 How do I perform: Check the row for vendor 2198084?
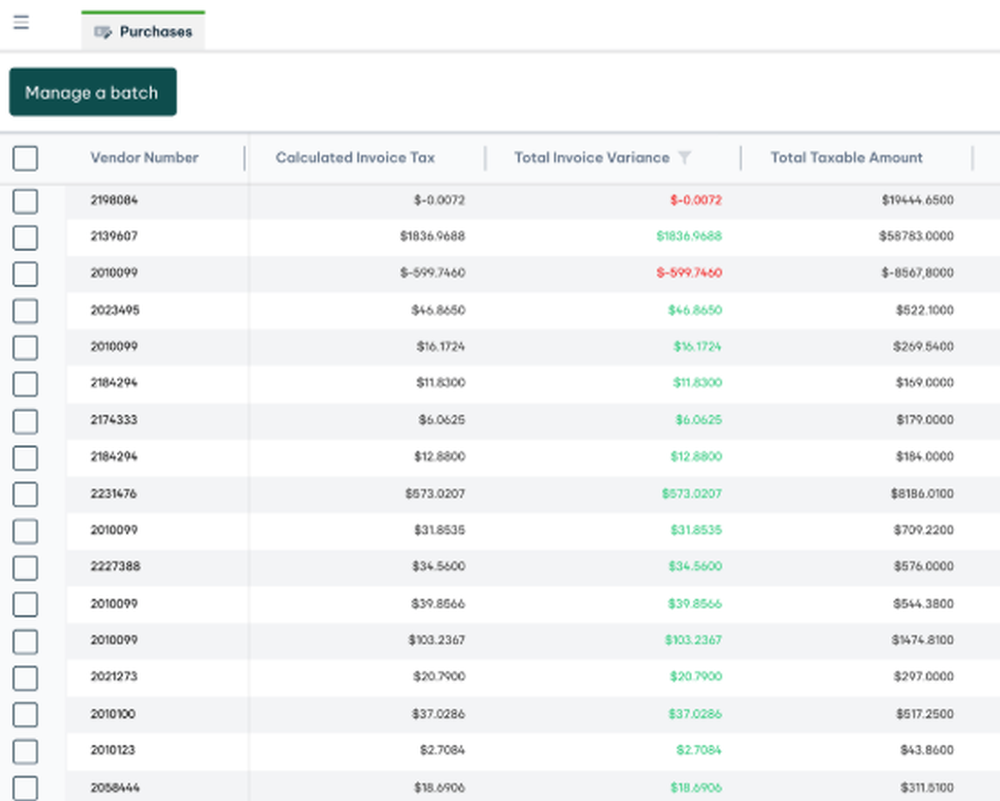(25, 201)
